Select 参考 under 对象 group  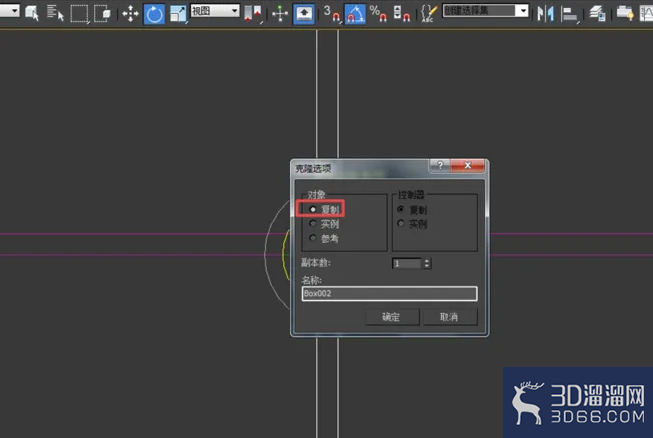(x=324, y=238)
